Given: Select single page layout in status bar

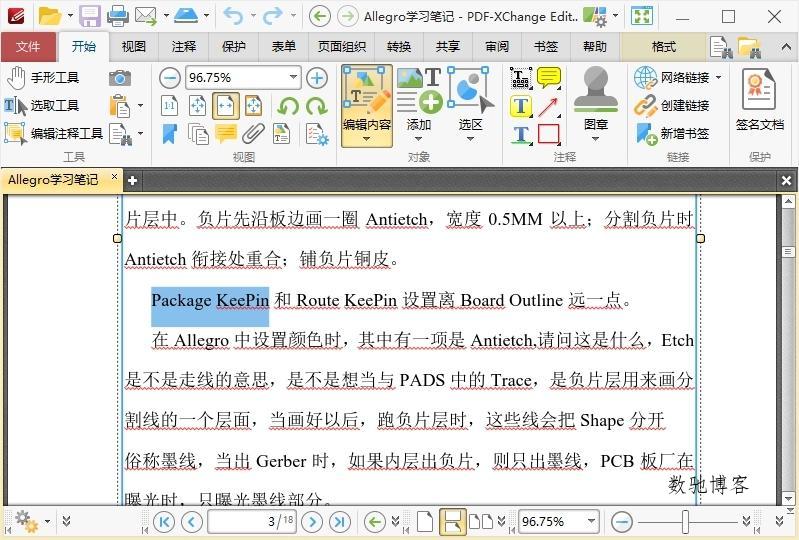Looking at the screenshot, I should click(x=424, y=521).
